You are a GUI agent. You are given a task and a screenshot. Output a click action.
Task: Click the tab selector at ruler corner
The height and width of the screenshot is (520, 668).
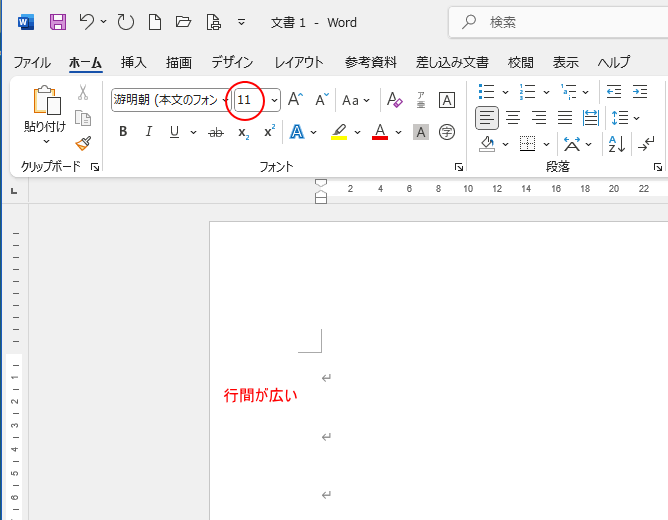[x=14, y=191]
